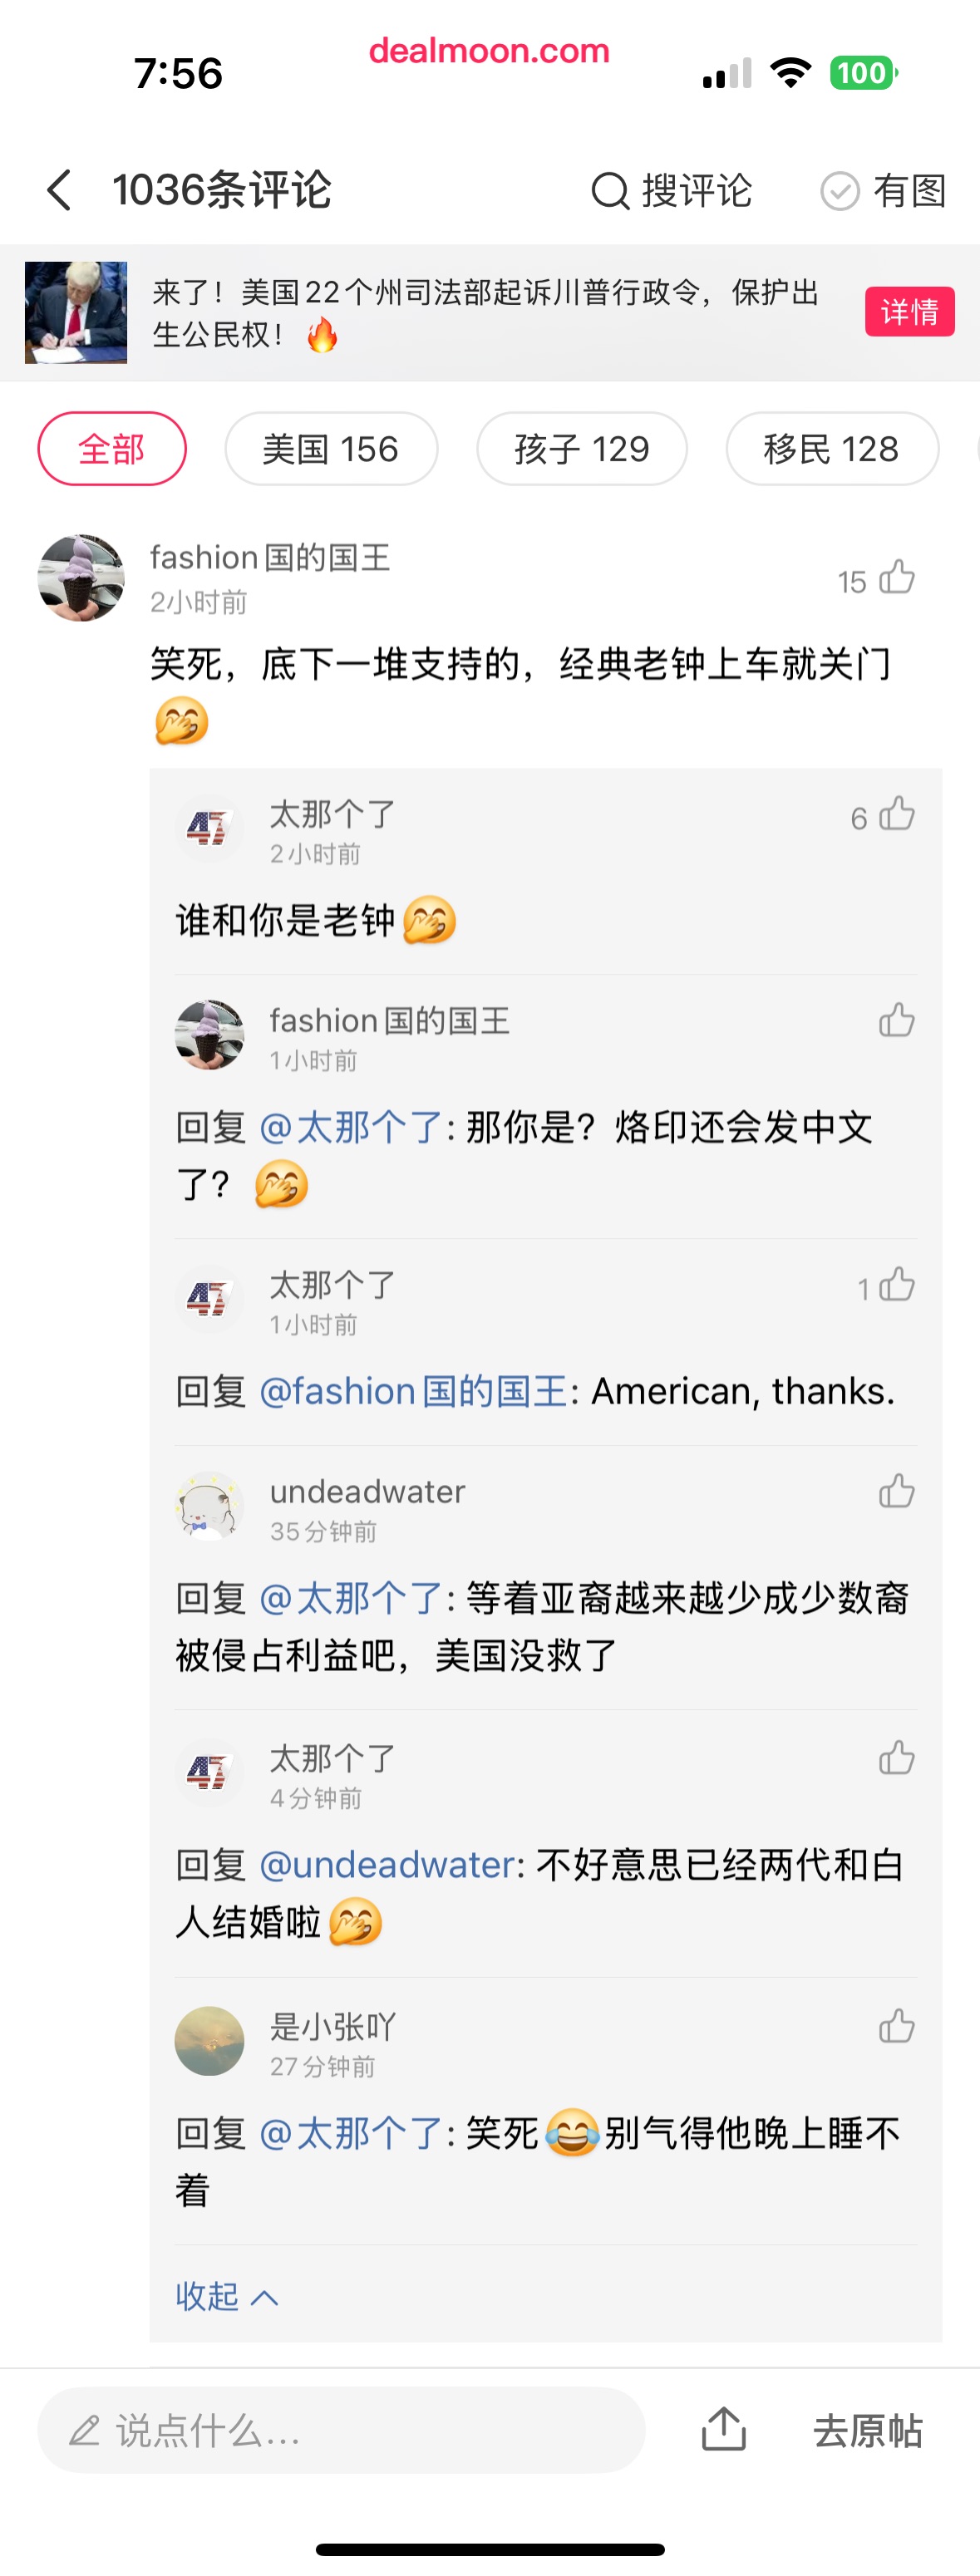Open article details via 详情 button

click(x=909, y=312)
